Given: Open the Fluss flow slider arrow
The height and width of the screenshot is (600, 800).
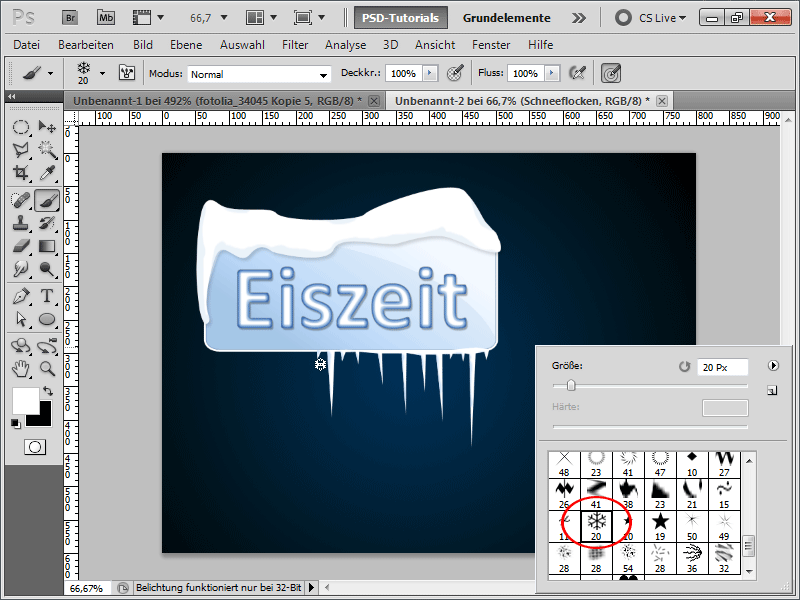Looking at the screenshot, I should 552,73.
